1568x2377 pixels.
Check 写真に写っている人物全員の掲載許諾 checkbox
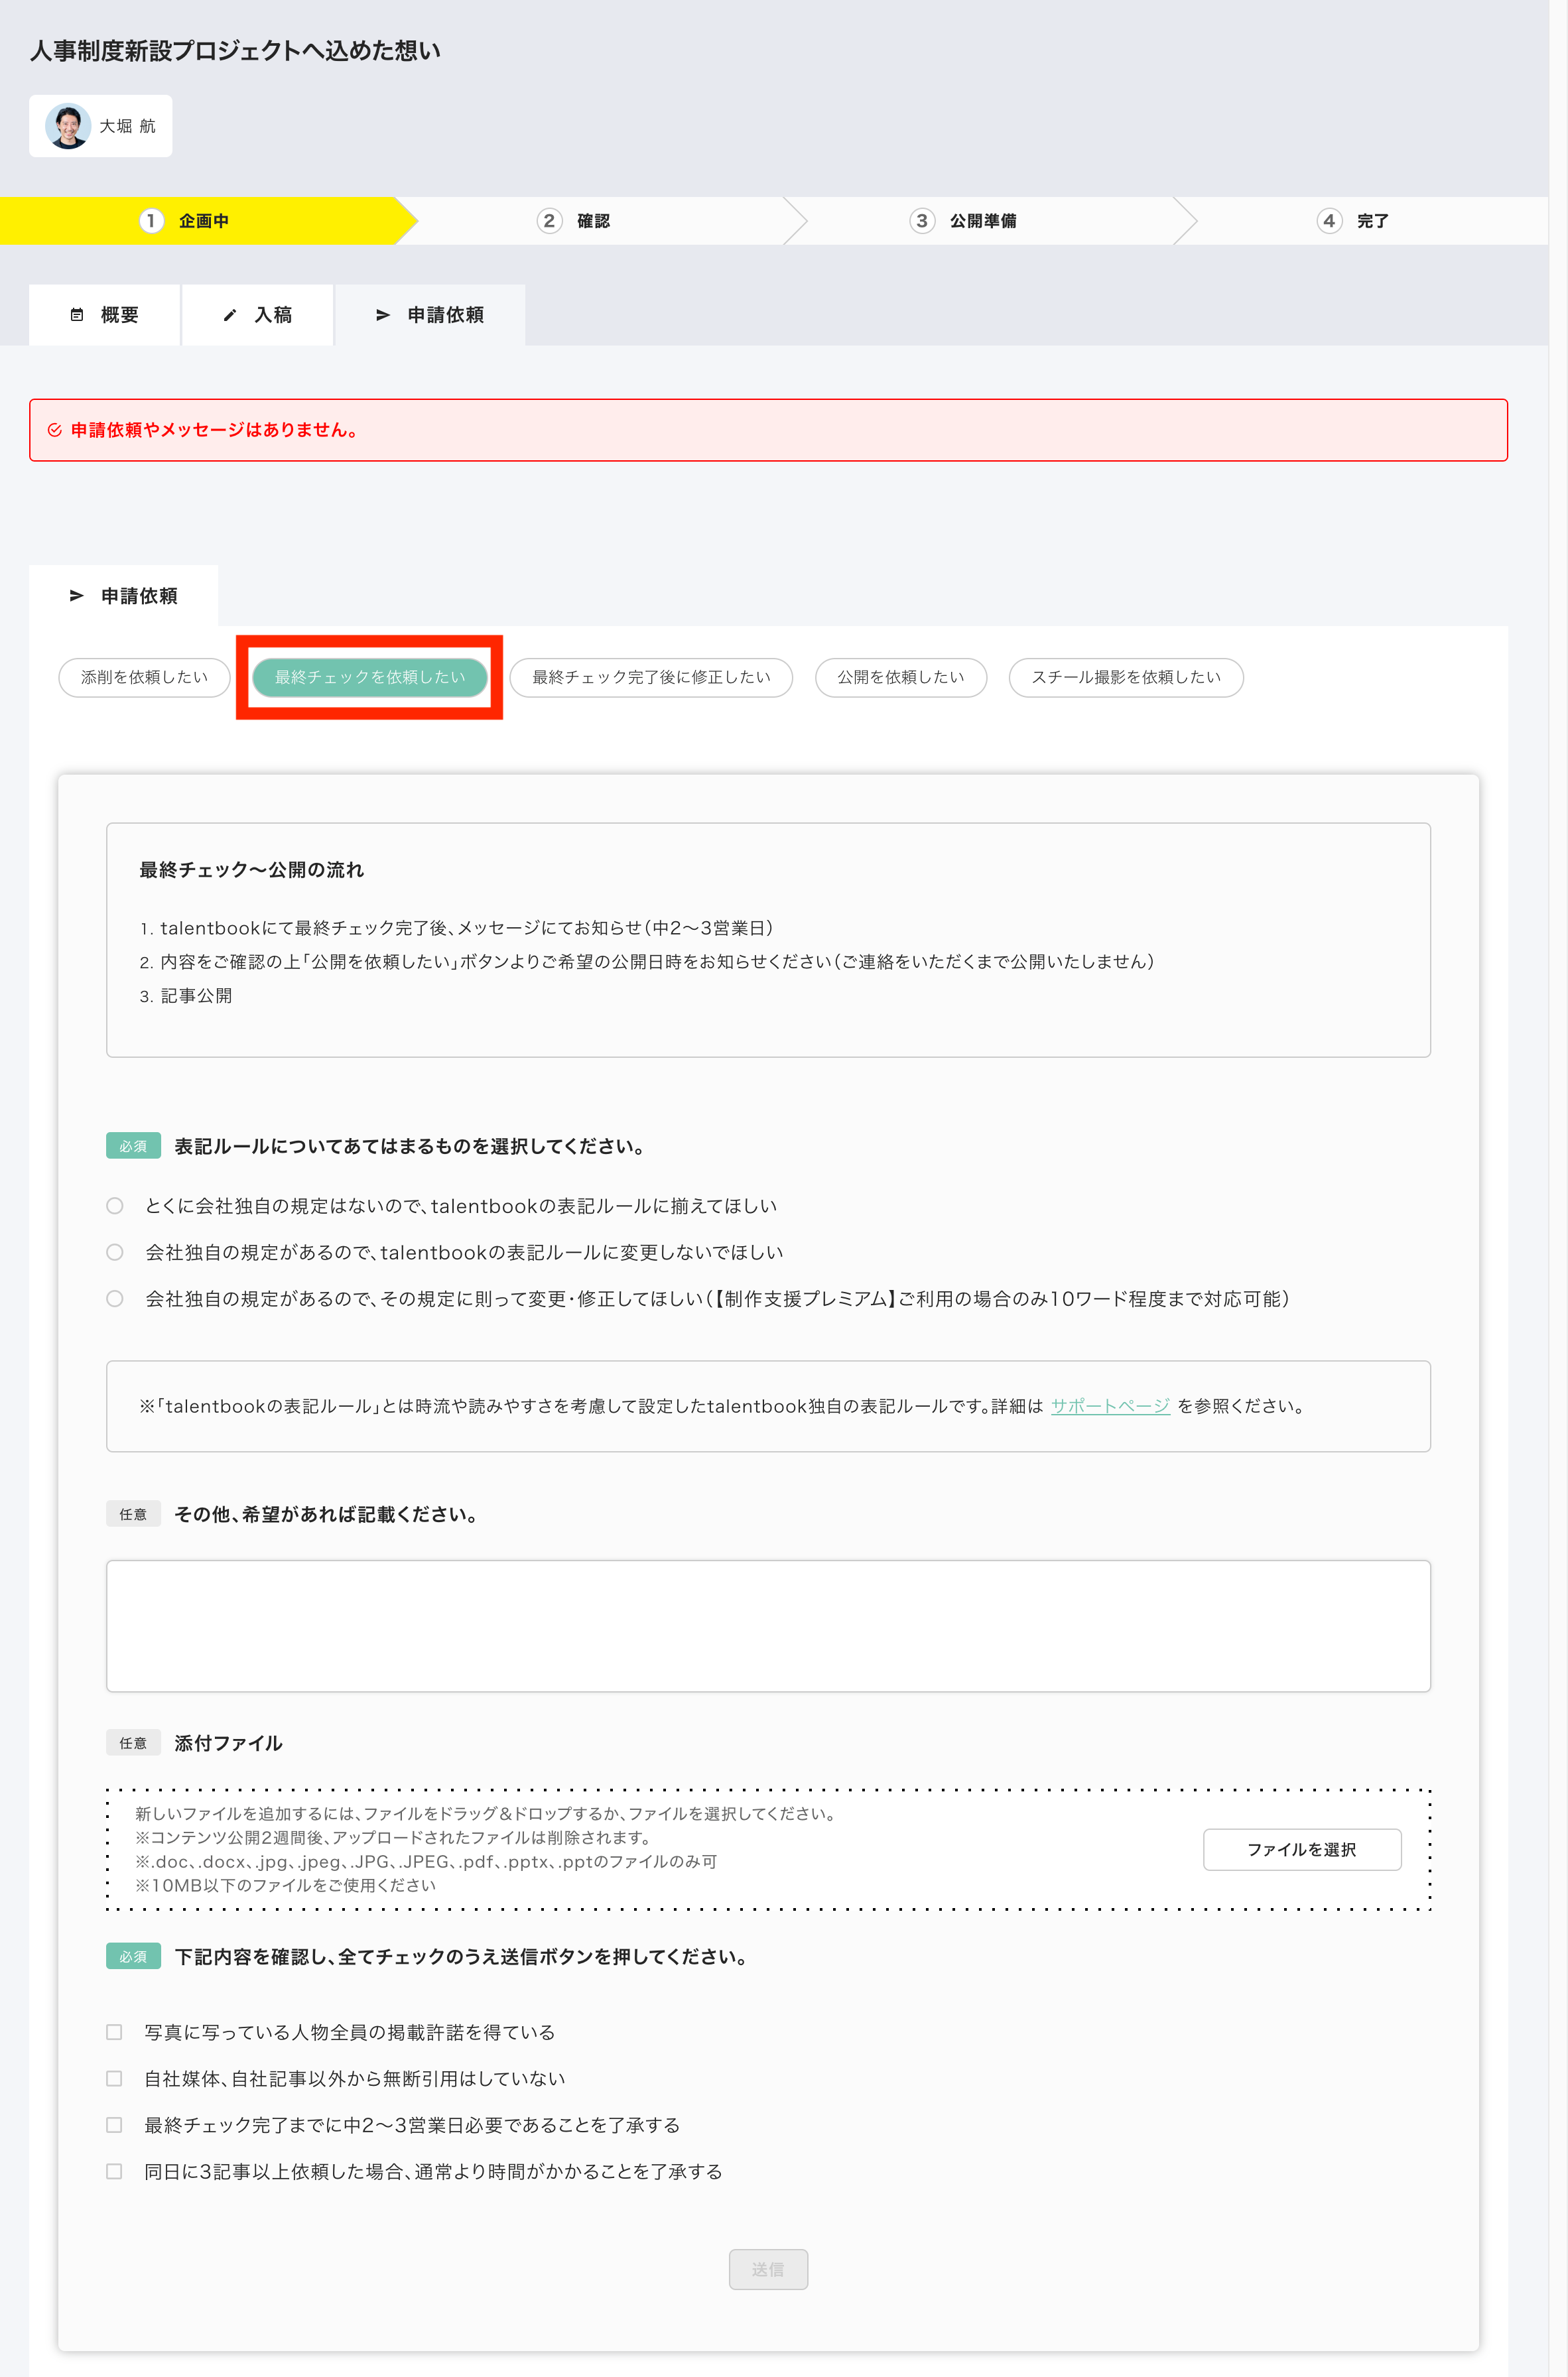(114, 2032)
